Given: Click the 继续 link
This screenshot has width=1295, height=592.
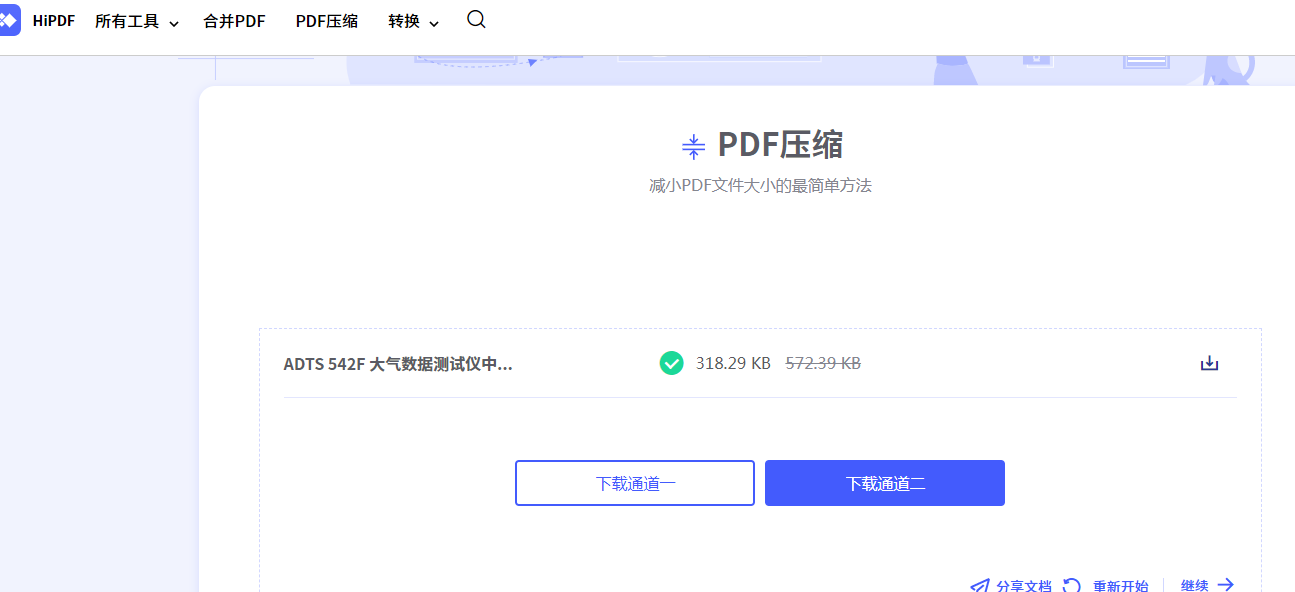Looking at the screenshot, I should coord(1194,584).
